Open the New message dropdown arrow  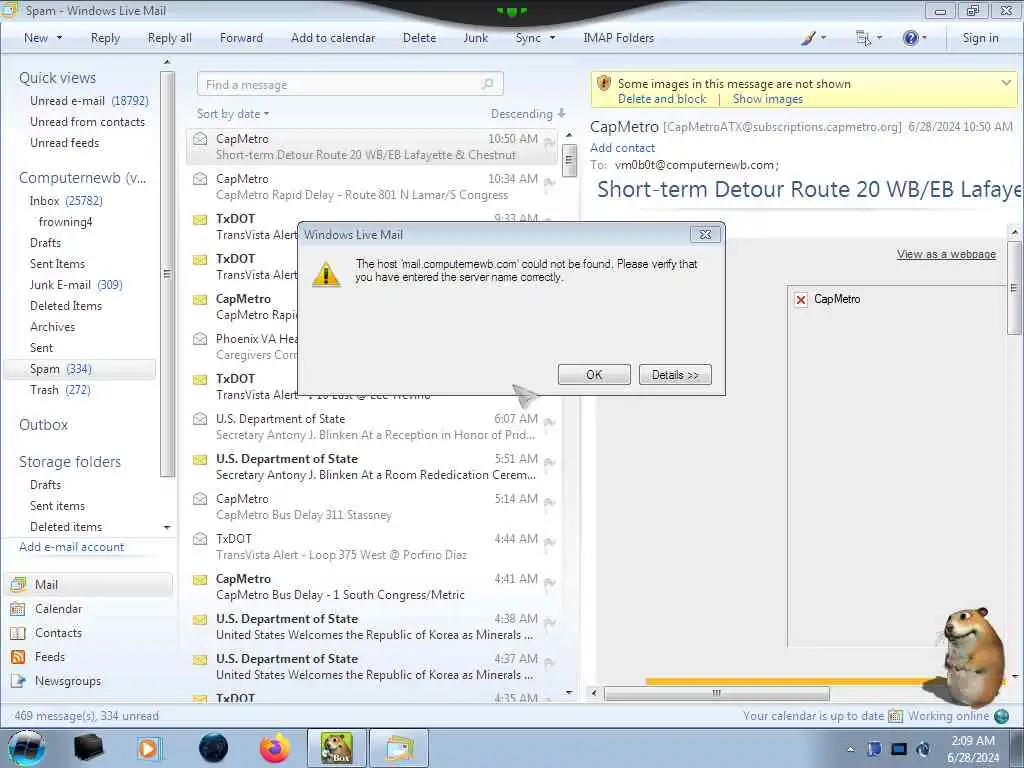pos(59,38)
